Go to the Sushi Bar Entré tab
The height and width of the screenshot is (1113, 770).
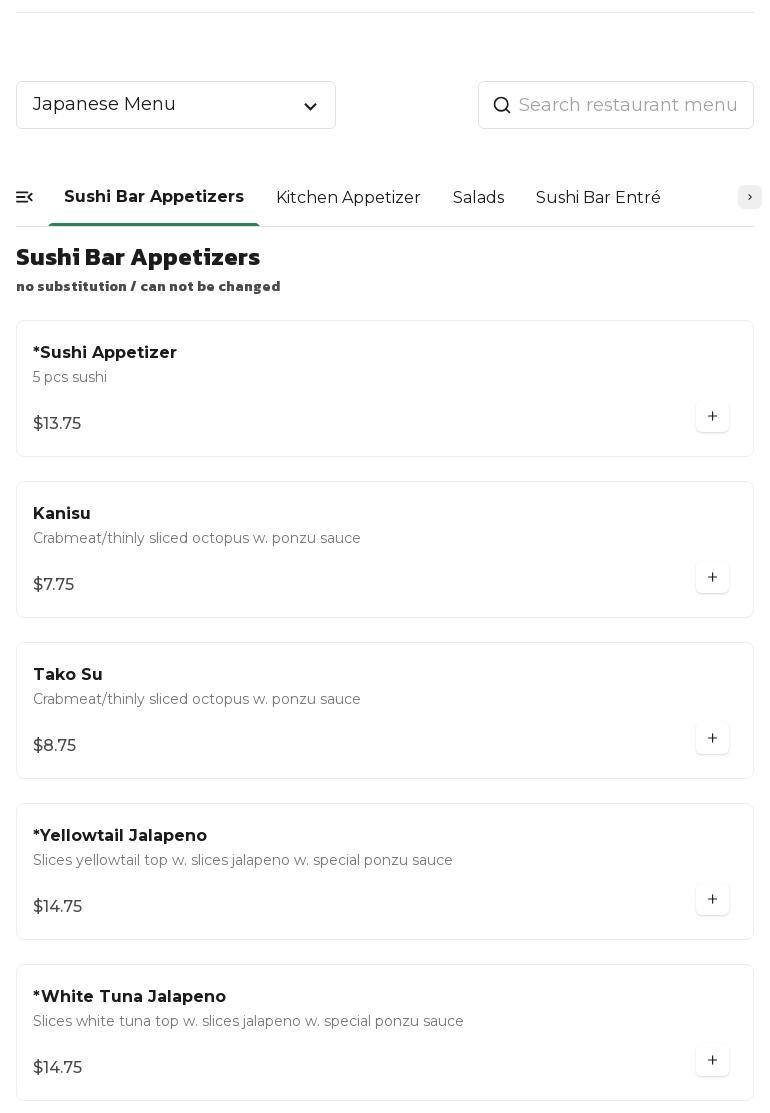(598, 197)
